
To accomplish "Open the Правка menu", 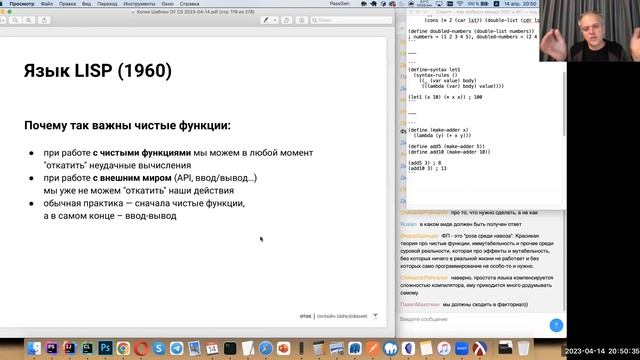I will click(x=67, y=4).
